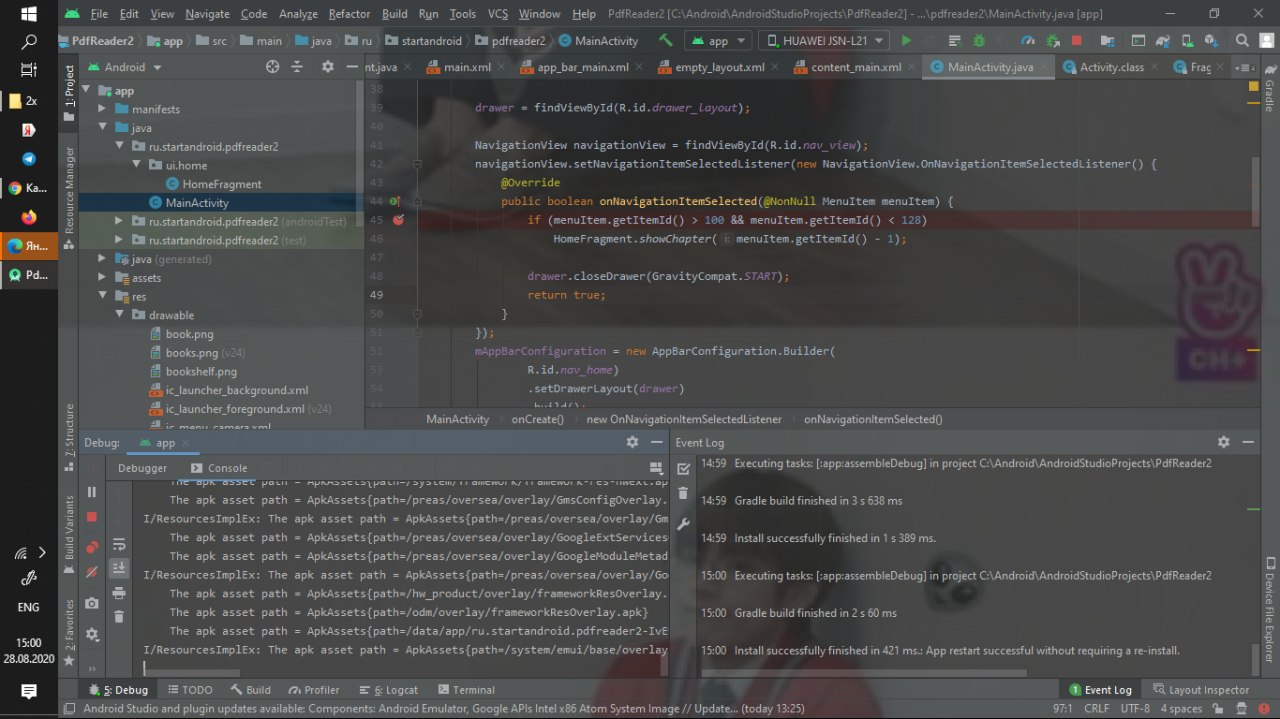Mark all Event Log notifications read
1280x719 pixels.
click(x=683, y=468)
